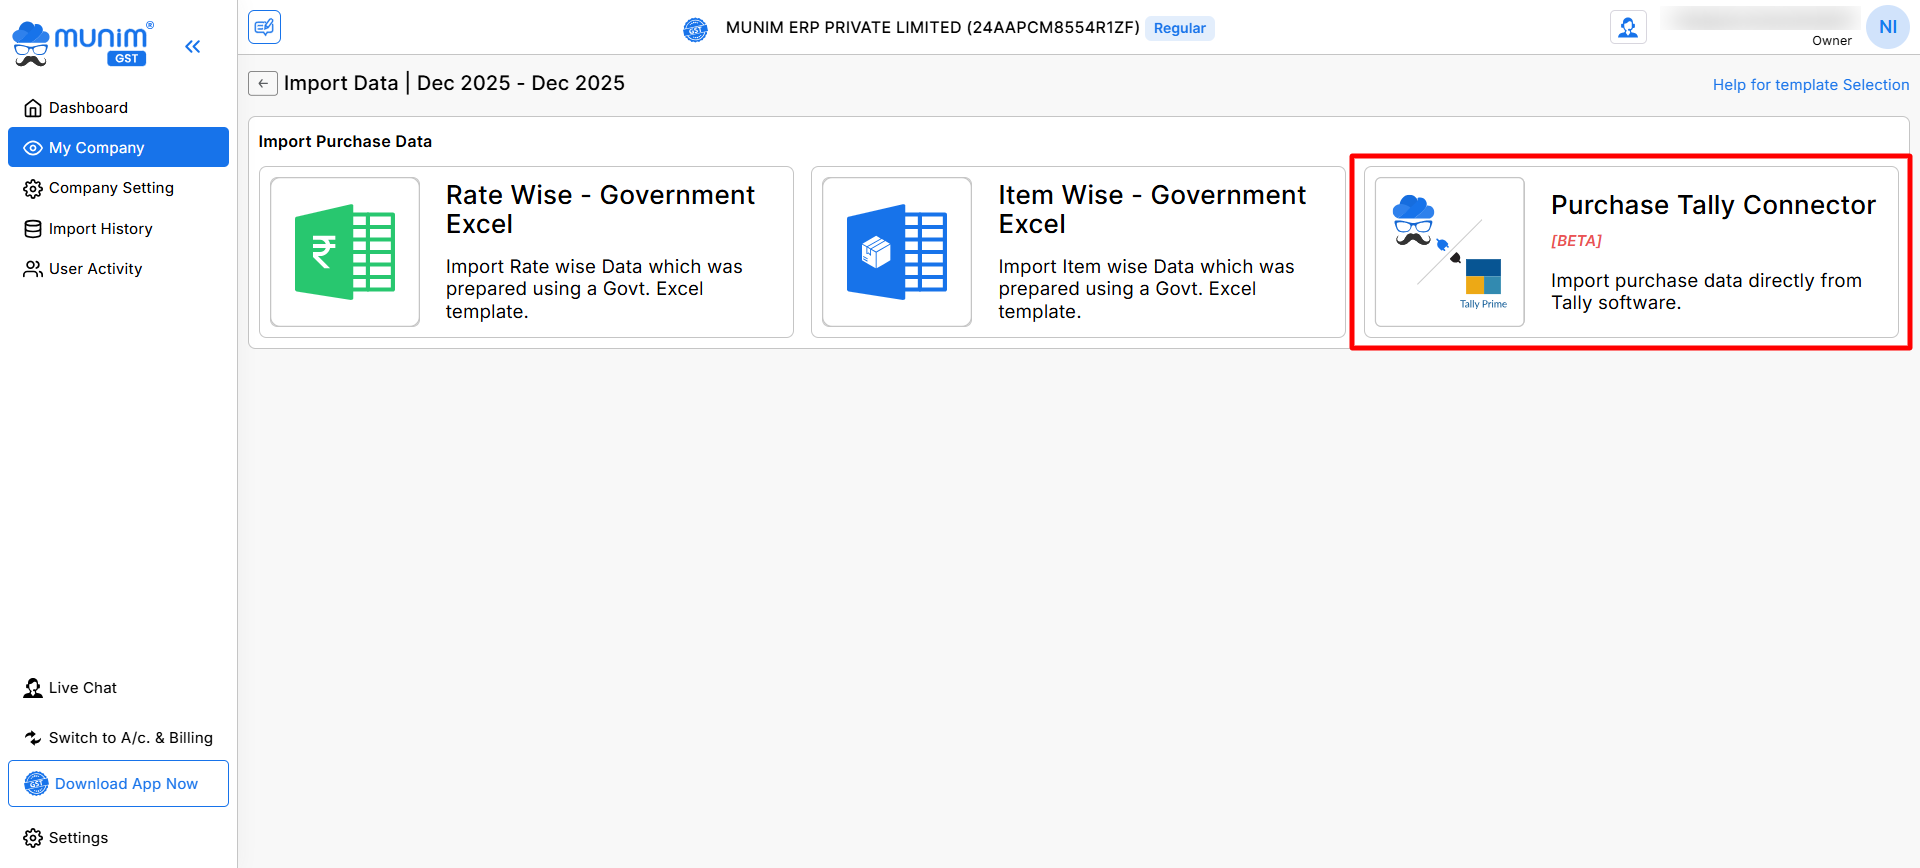Open the Dashboard menu item

click(88, 108)
